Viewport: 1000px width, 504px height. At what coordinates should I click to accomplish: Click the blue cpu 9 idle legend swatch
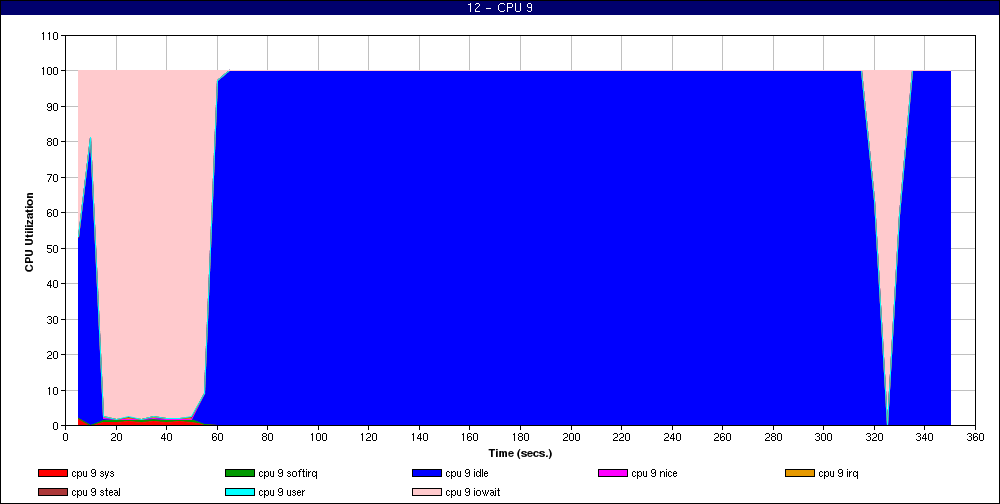pyautogui.click(x=427, y=473)
